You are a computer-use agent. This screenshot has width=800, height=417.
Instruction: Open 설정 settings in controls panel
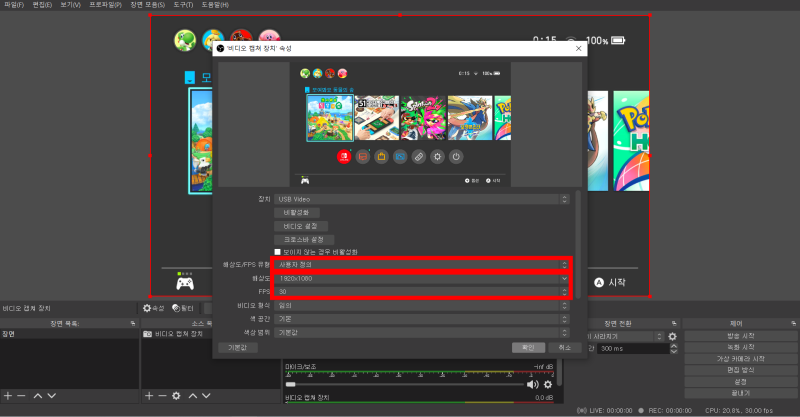click(x=741, y=382)
